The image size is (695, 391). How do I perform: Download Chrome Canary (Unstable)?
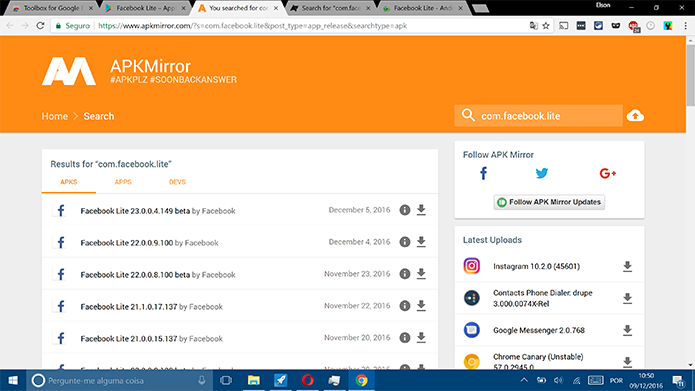pos(627,362)
